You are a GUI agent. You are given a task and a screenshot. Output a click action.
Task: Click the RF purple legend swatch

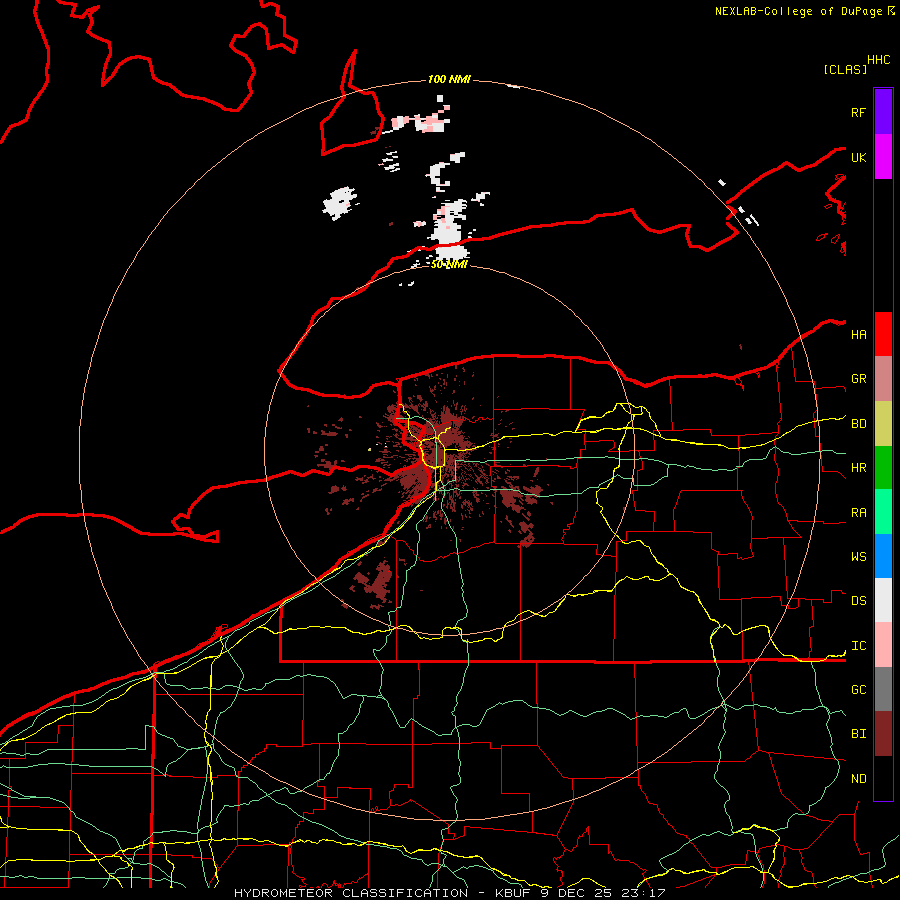(x=883, y=111)
